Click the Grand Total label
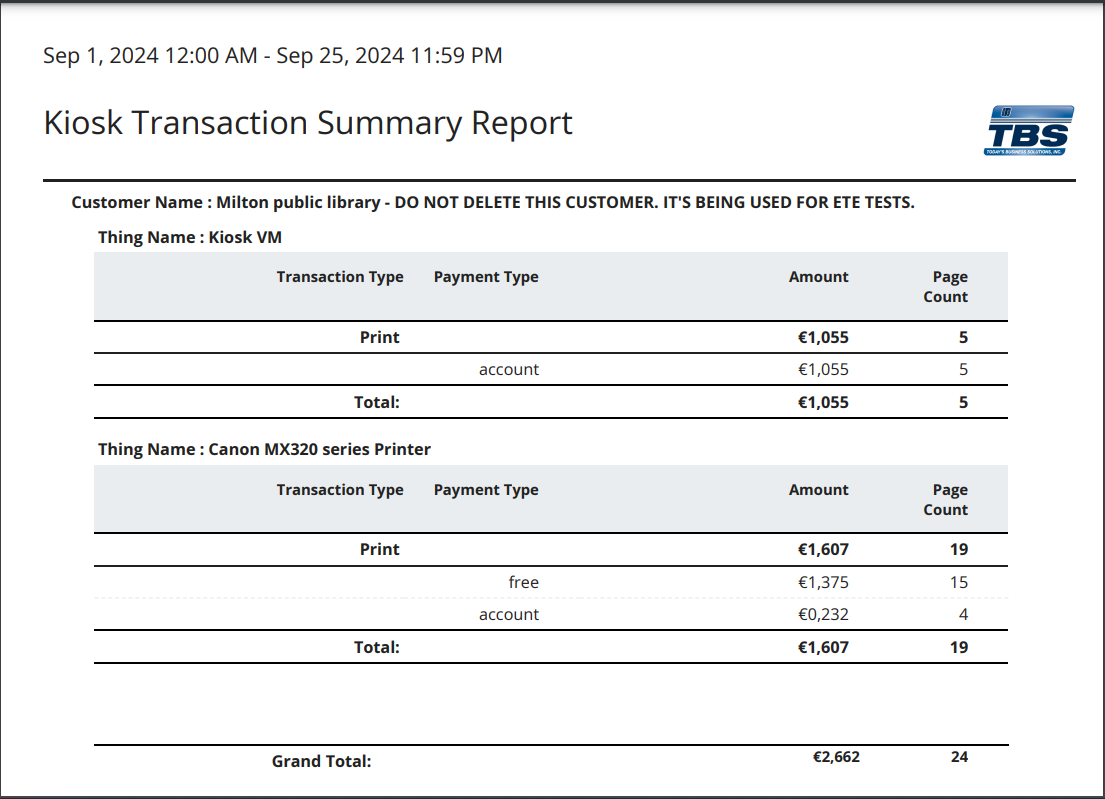The image size is (1105, 799). coord(321,761)
